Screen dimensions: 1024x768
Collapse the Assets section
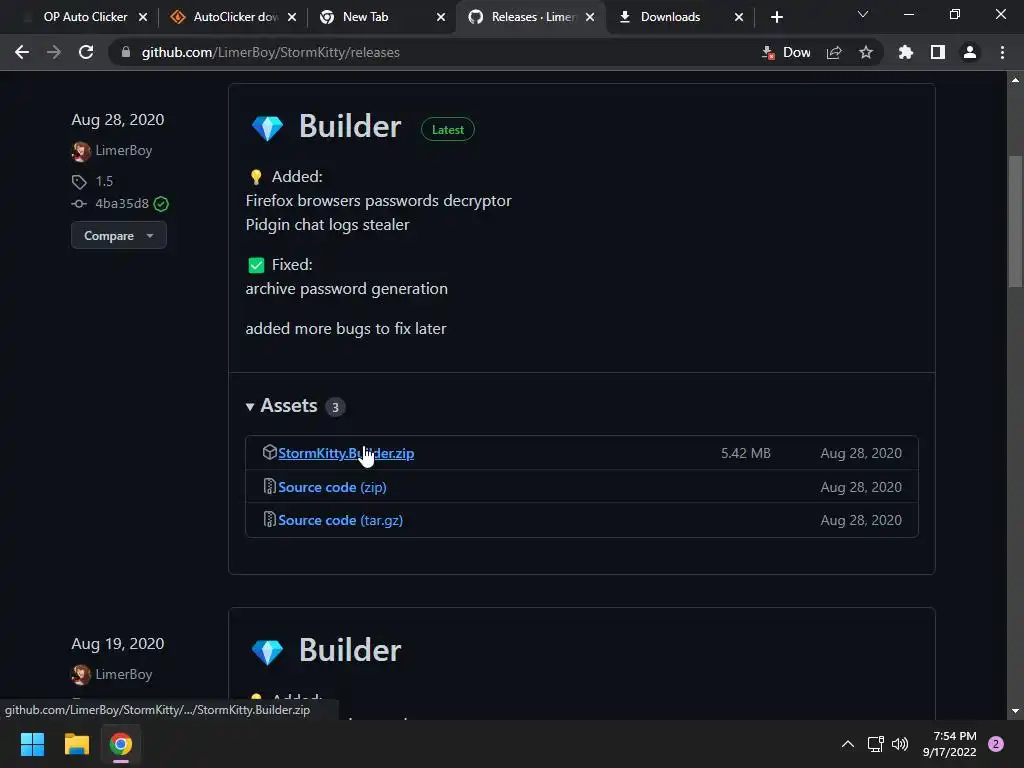(x=281, y=406)
